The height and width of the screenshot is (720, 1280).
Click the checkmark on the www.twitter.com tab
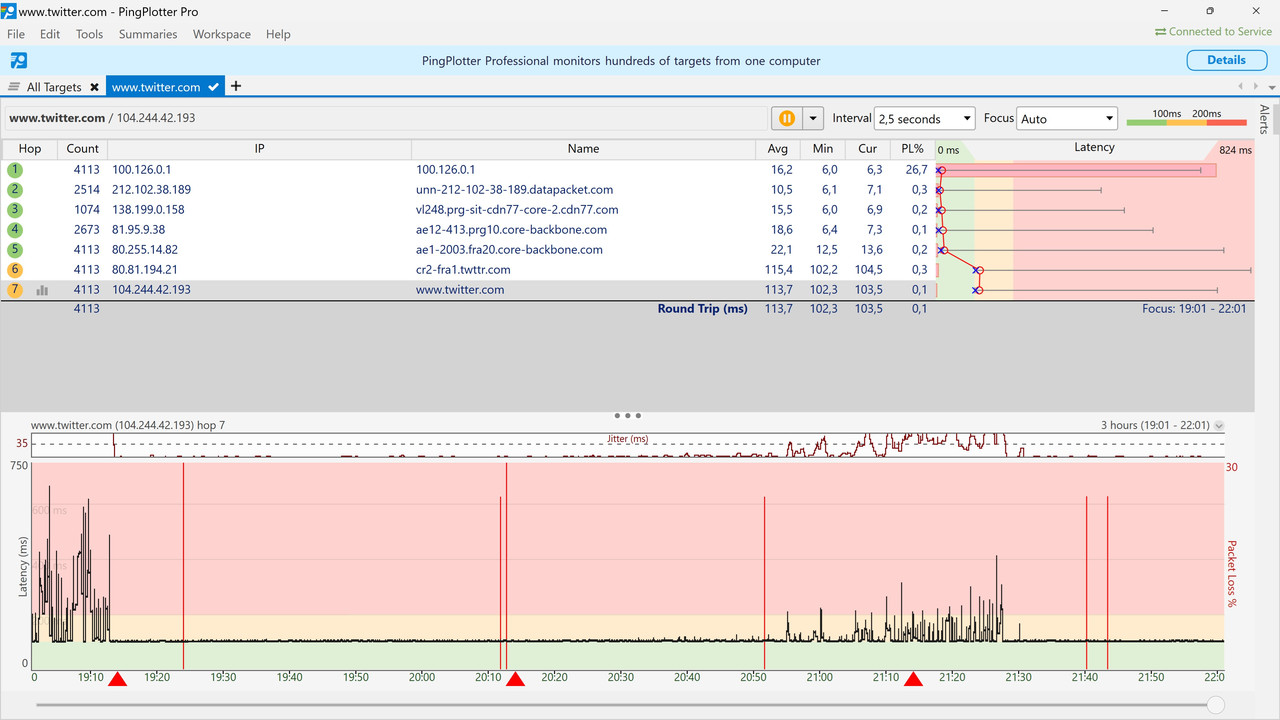coord(214,87)
